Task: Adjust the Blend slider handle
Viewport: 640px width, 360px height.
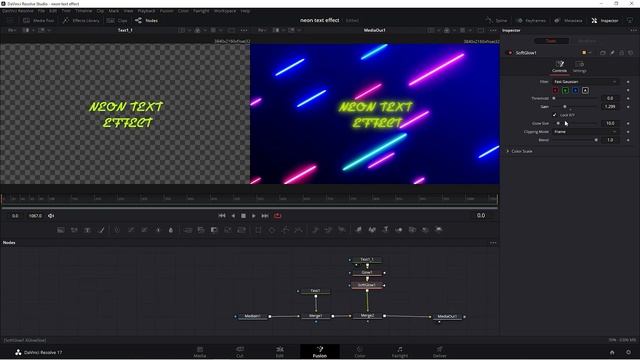Action: coord(596,140)
